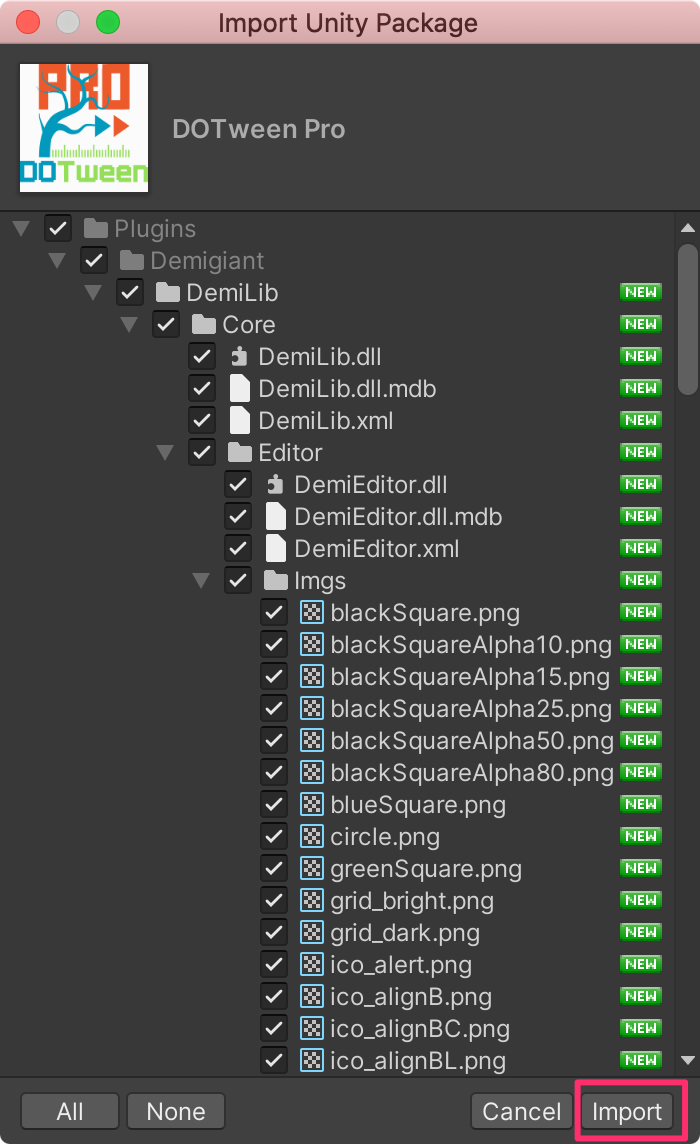Viewport: 700px width, 1144px height.
Task: Select the ico_alignBL.png file name
Action: (x=418, y=1061)
